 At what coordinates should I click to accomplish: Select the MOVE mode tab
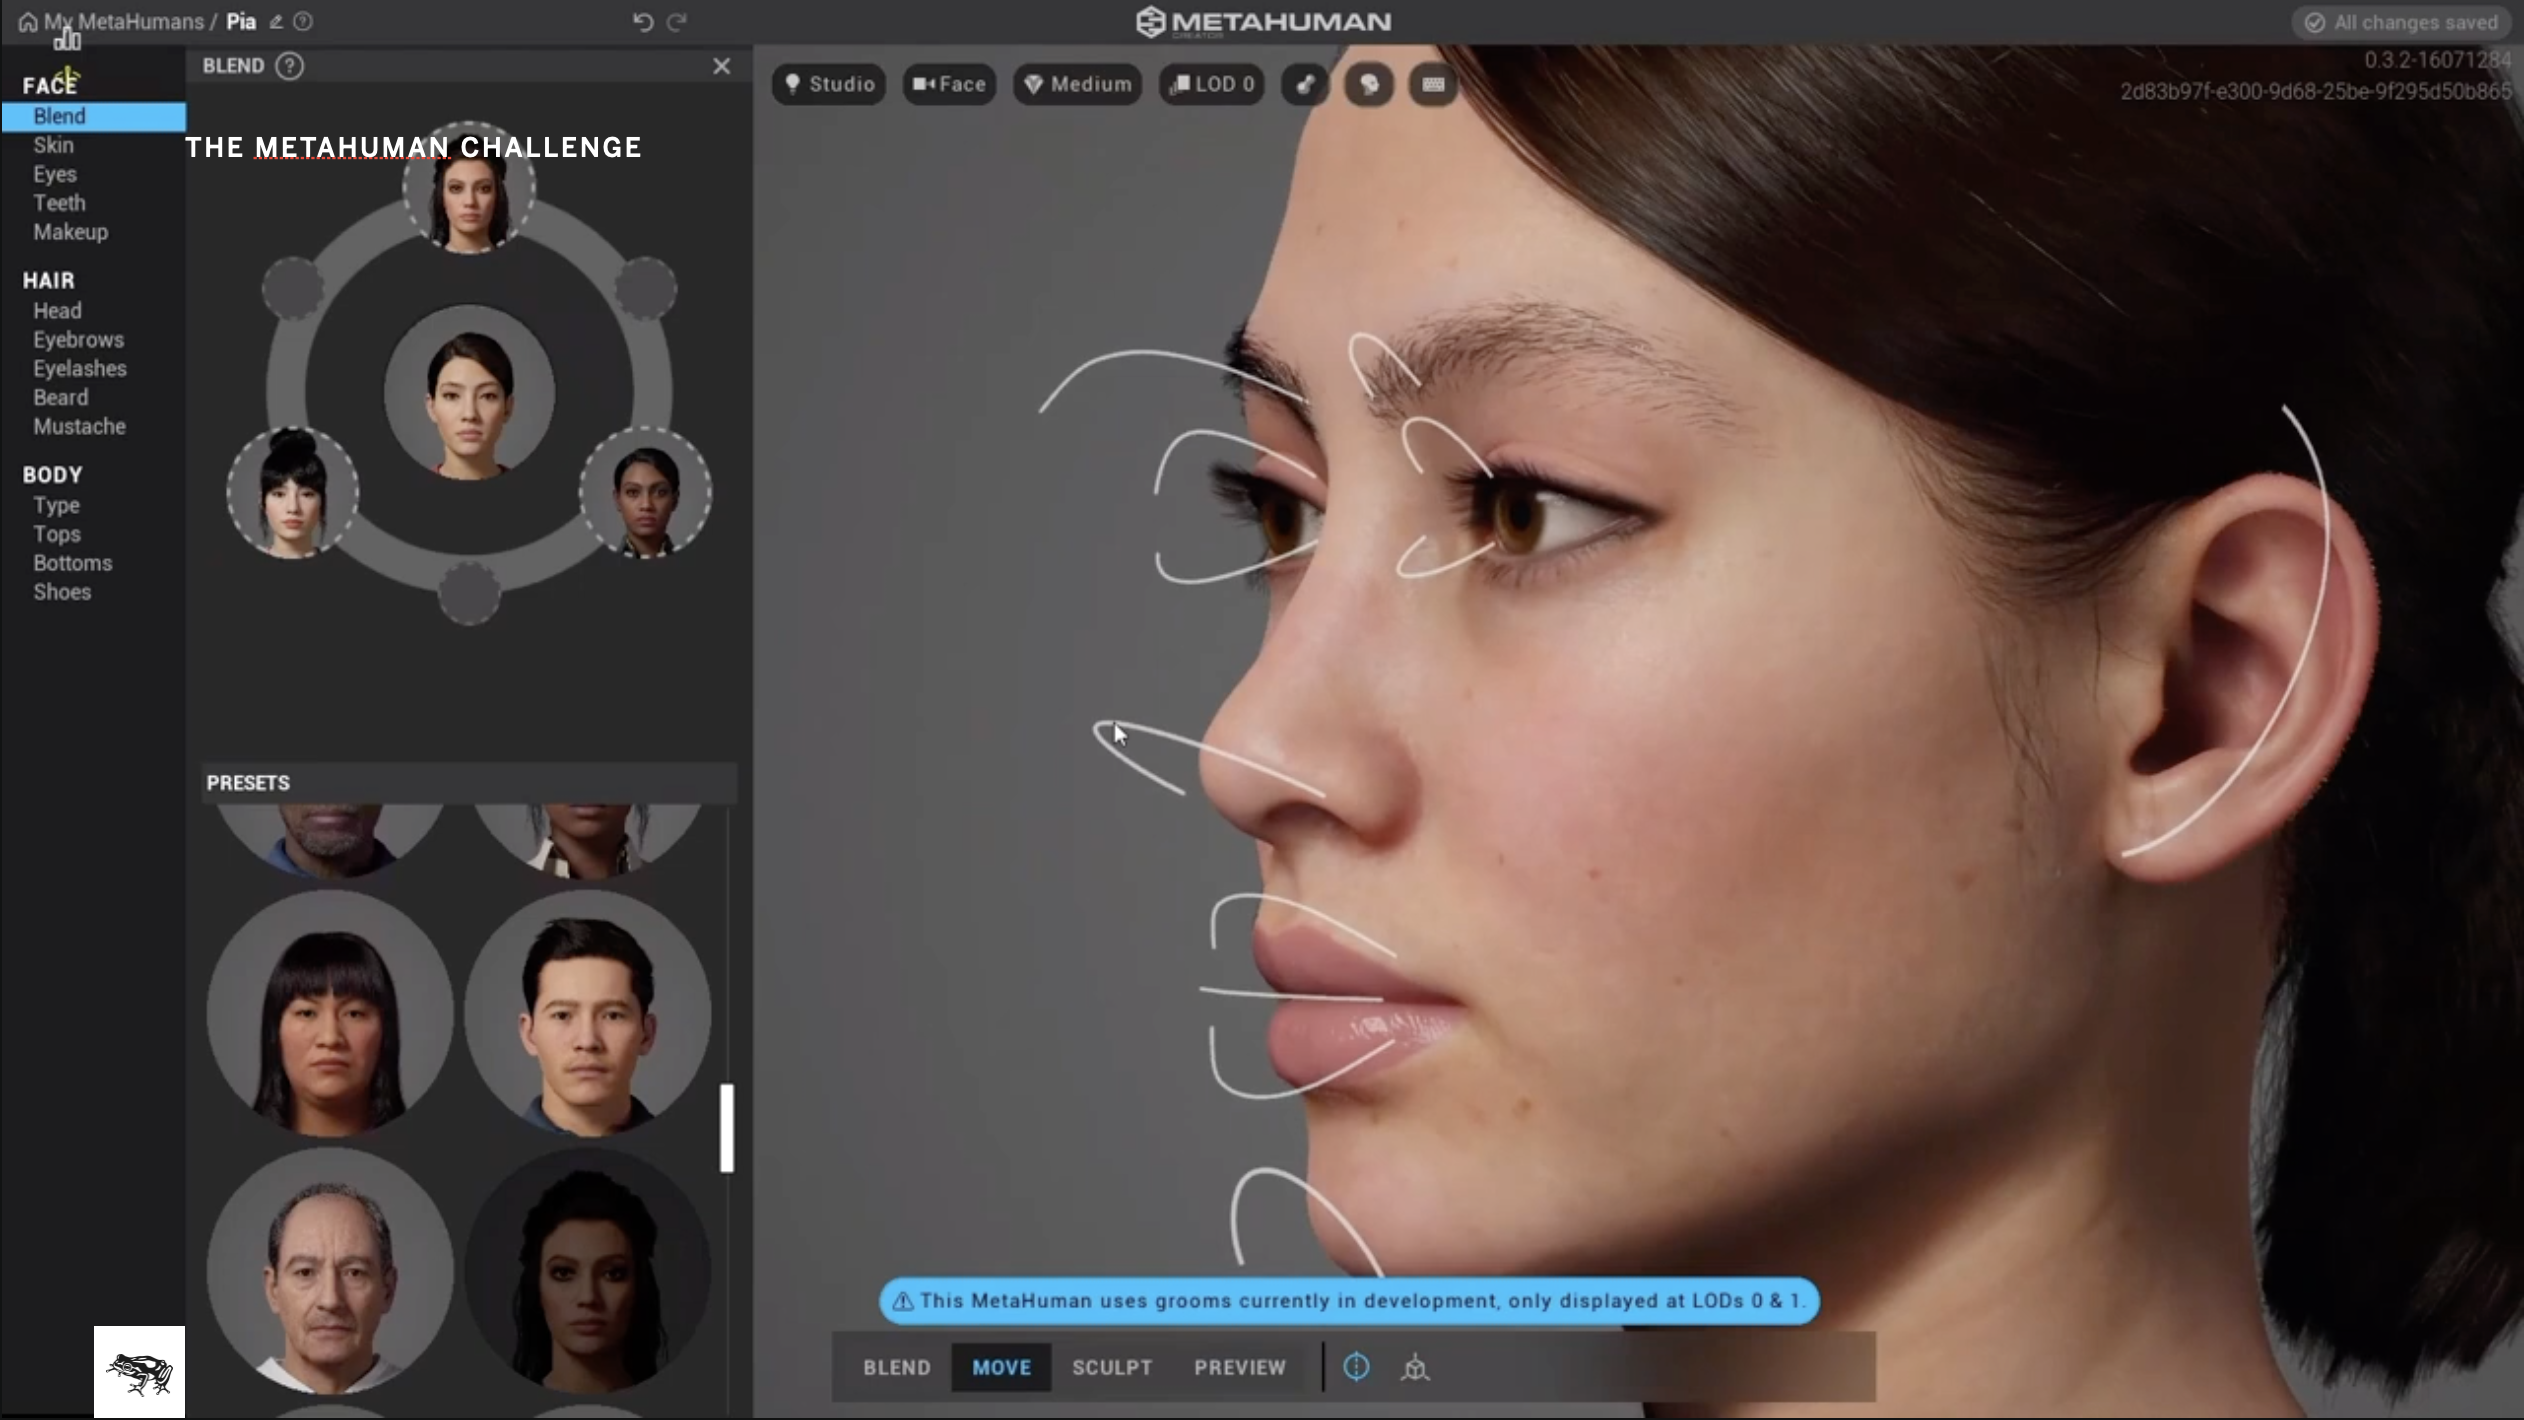1001,1367
